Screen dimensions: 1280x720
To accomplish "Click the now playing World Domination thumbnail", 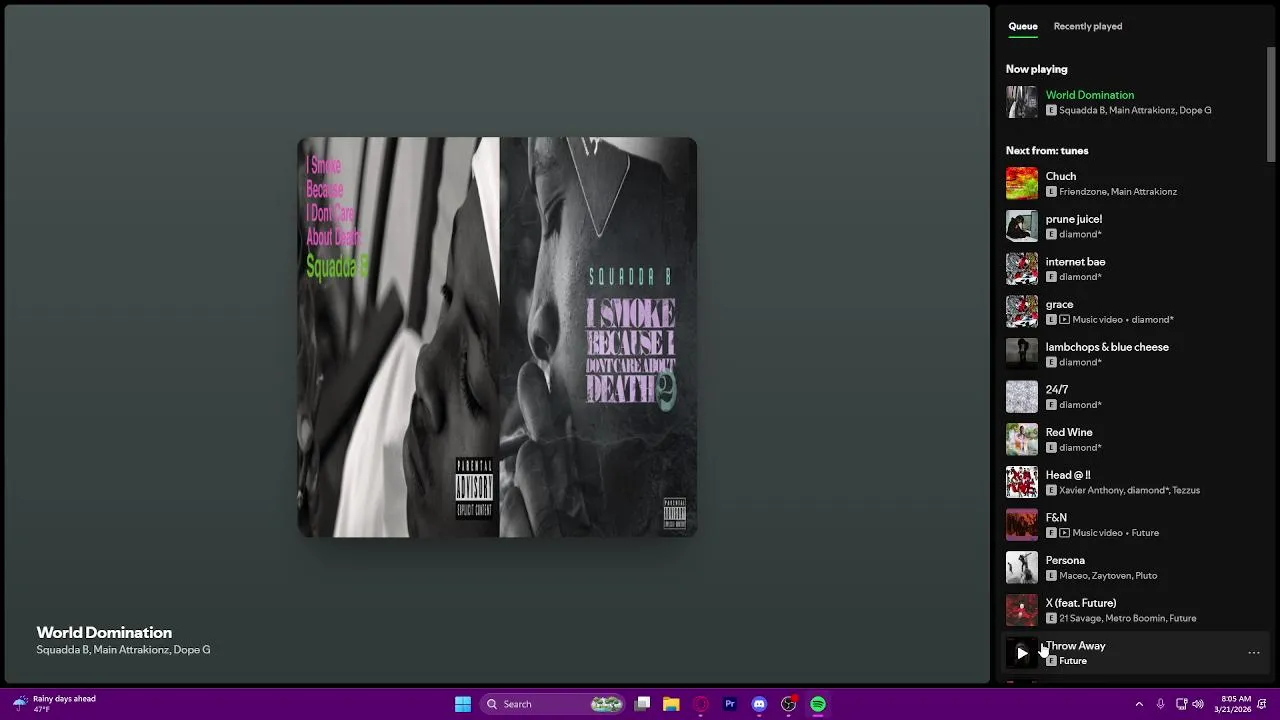I will click(x=1022, y=102).
